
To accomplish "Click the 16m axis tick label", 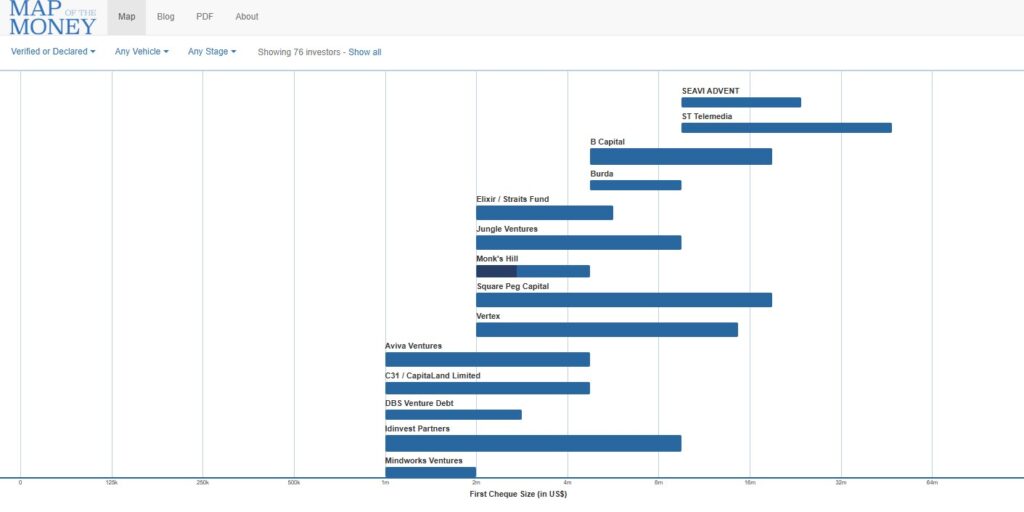I will tap(750, 483).
